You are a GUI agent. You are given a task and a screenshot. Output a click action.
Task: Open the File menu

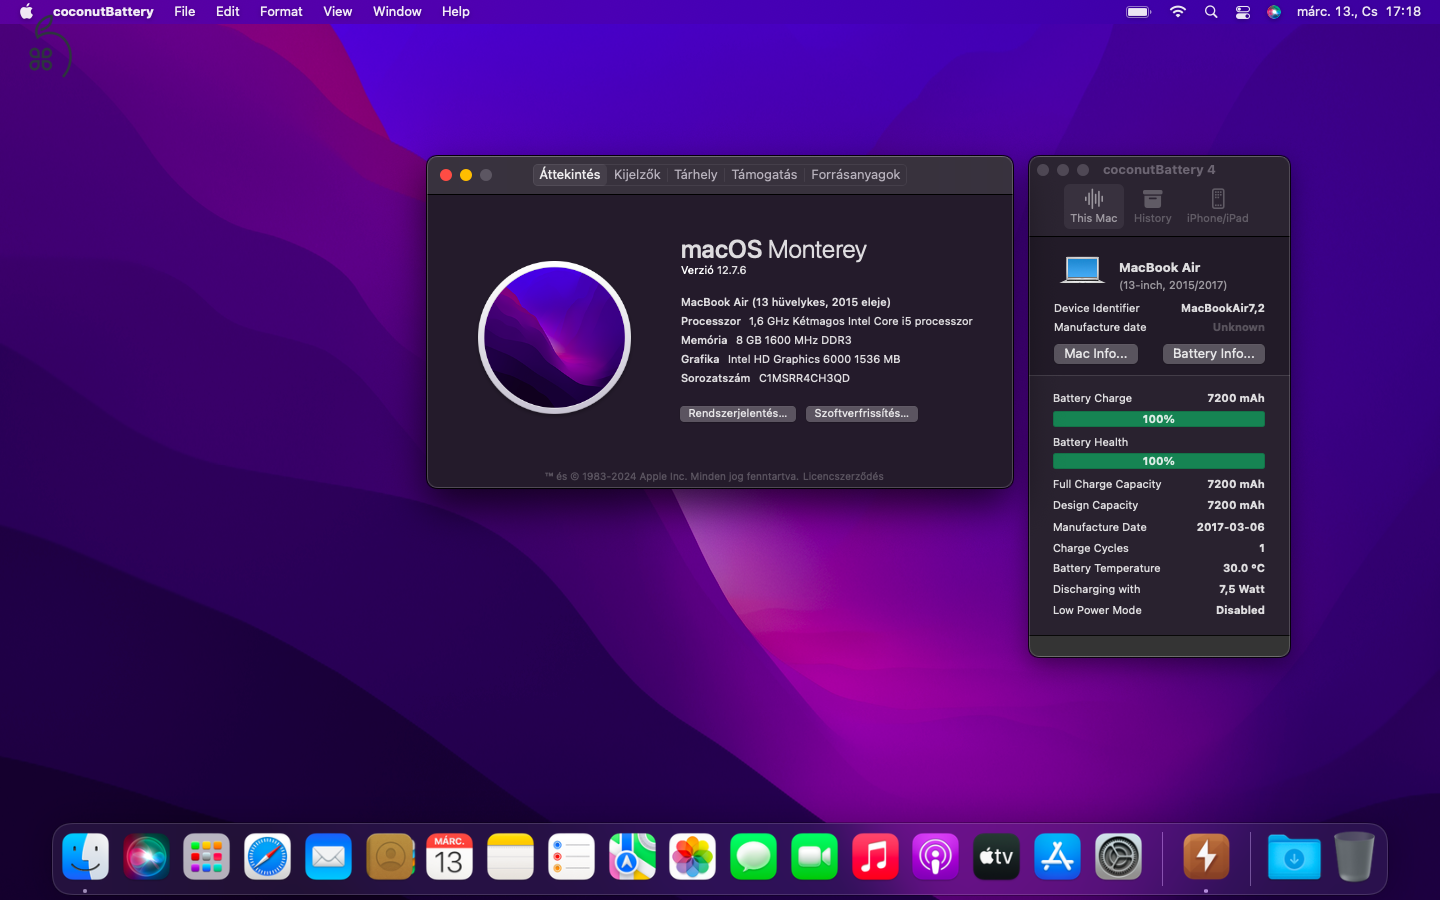185,12
